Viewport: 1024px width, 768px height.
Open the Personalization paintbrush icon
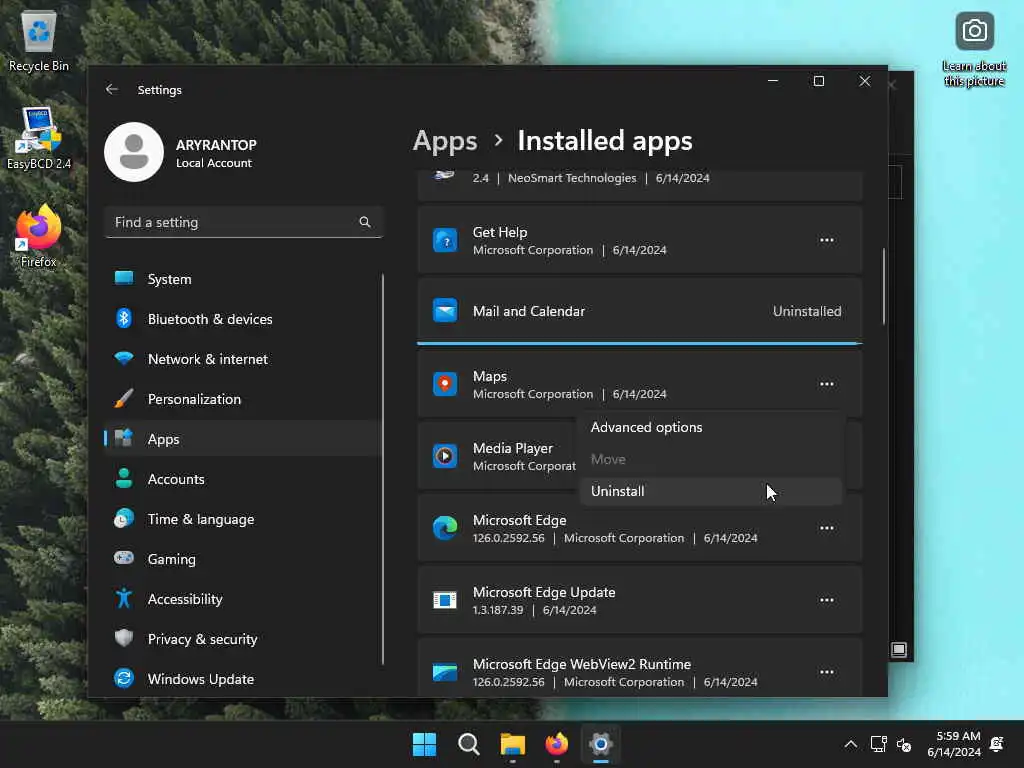click(x=123, y=398)
